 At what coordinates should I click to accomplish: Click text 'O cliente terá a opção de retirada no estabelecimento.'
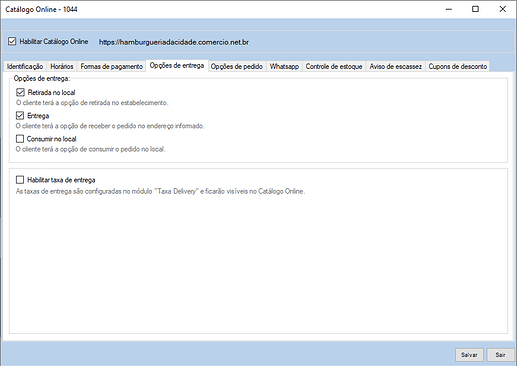[92, 103]
